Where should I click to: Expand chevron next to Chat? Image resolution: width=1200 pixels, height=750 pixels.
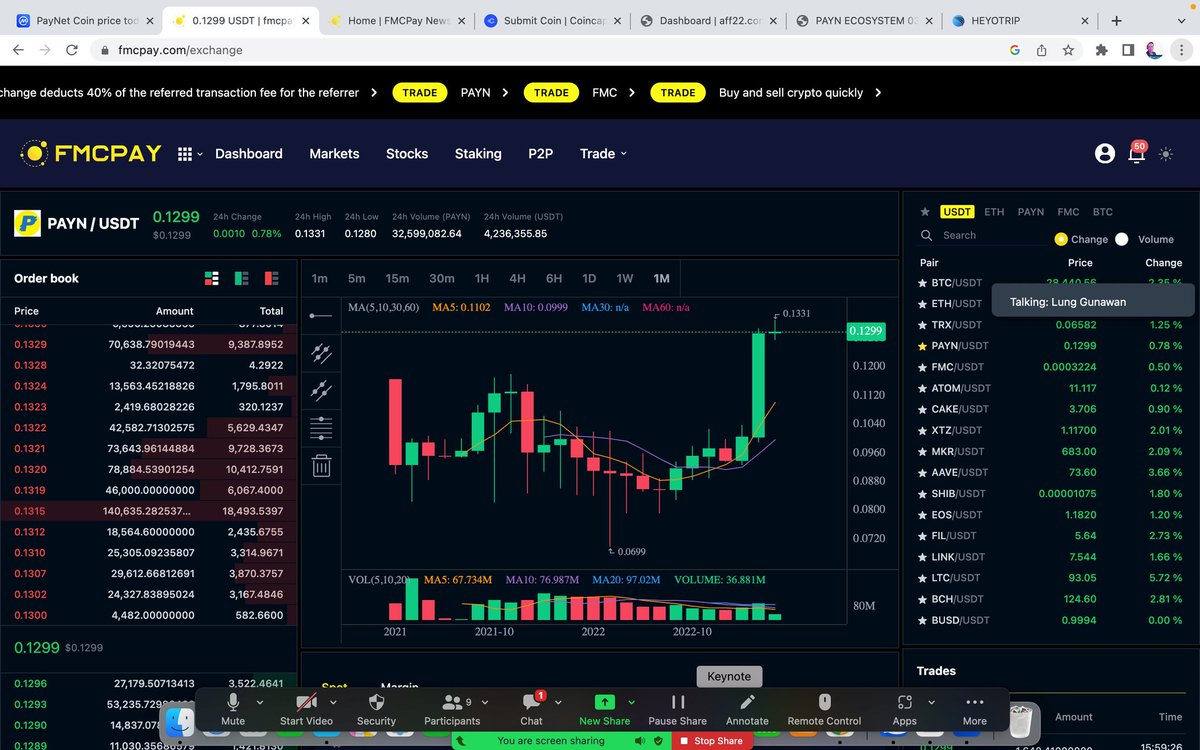pyautogui.click(x=558, y=702)
